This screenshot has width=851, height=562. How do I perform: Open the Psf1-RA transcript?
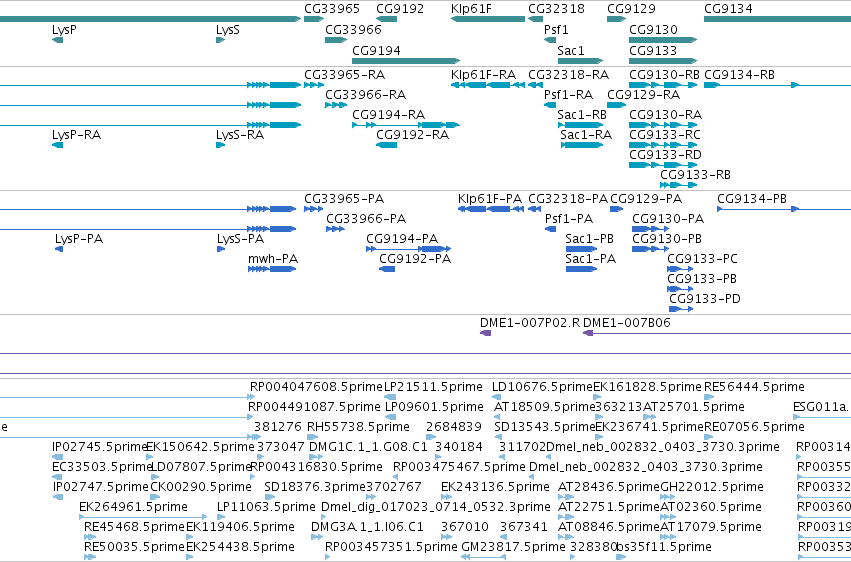click(x=550, y=105)
